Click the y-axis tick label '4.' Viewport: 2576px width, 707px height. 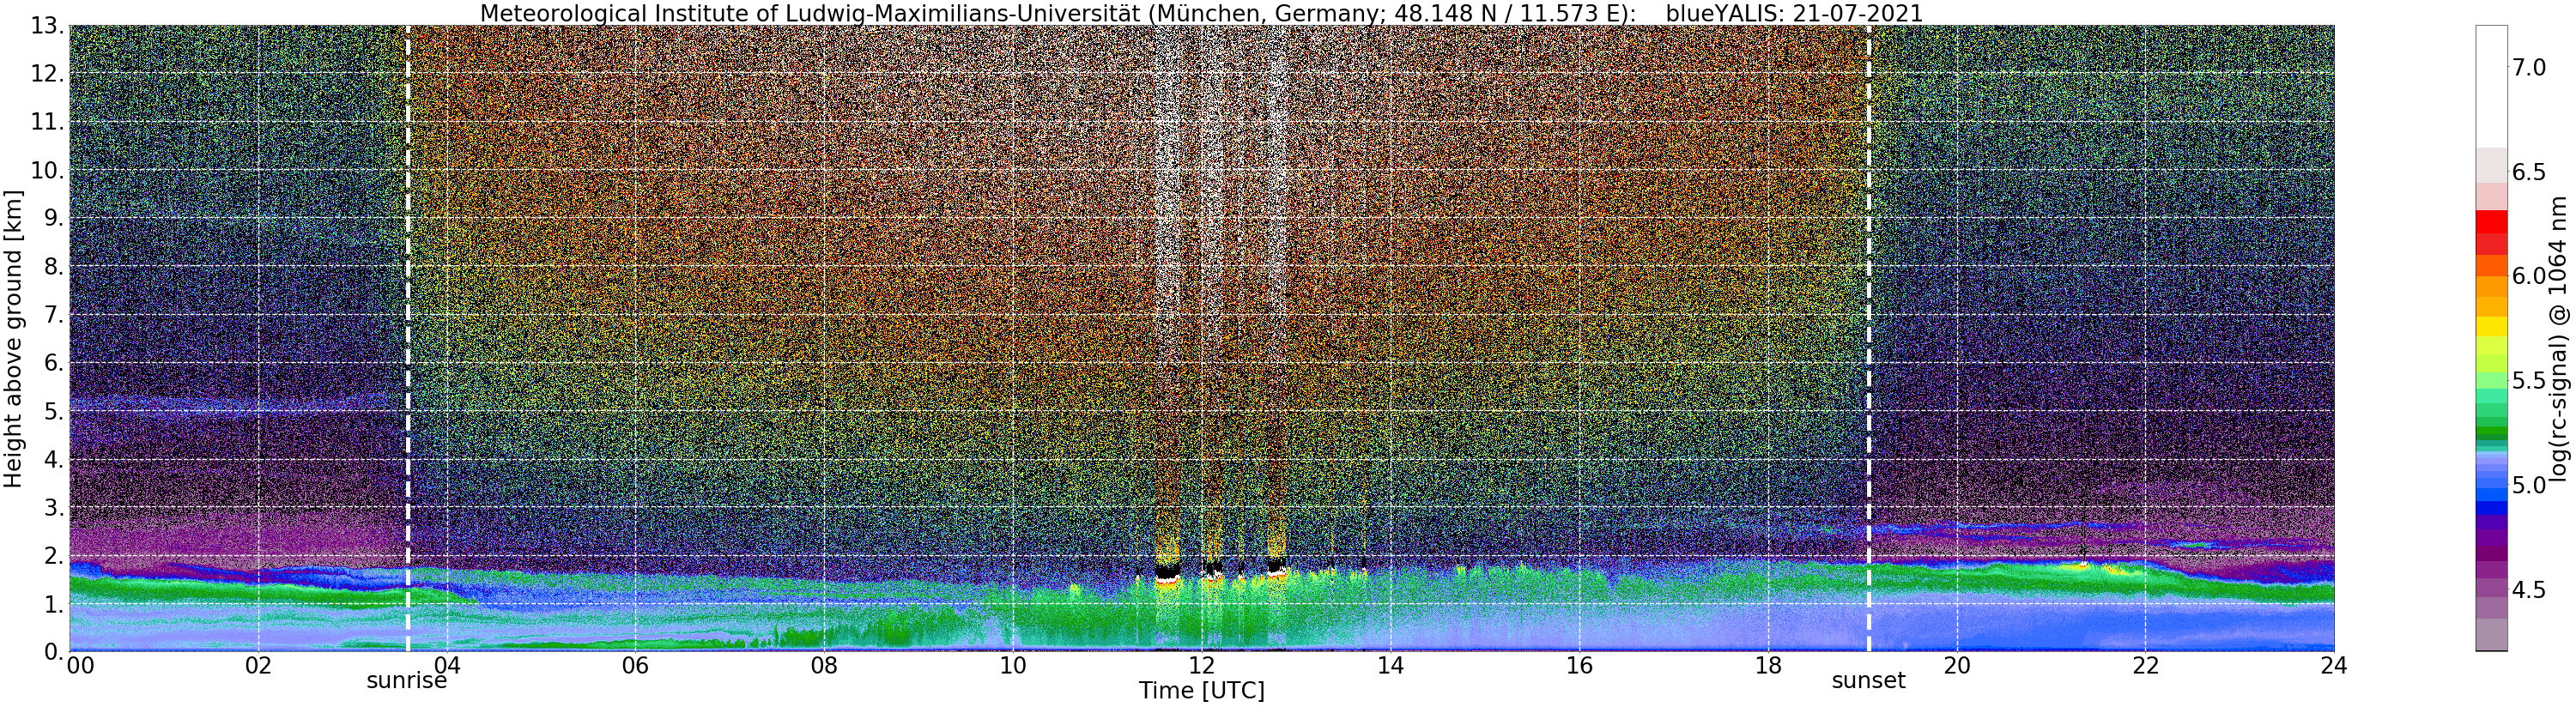coord(52,459)
